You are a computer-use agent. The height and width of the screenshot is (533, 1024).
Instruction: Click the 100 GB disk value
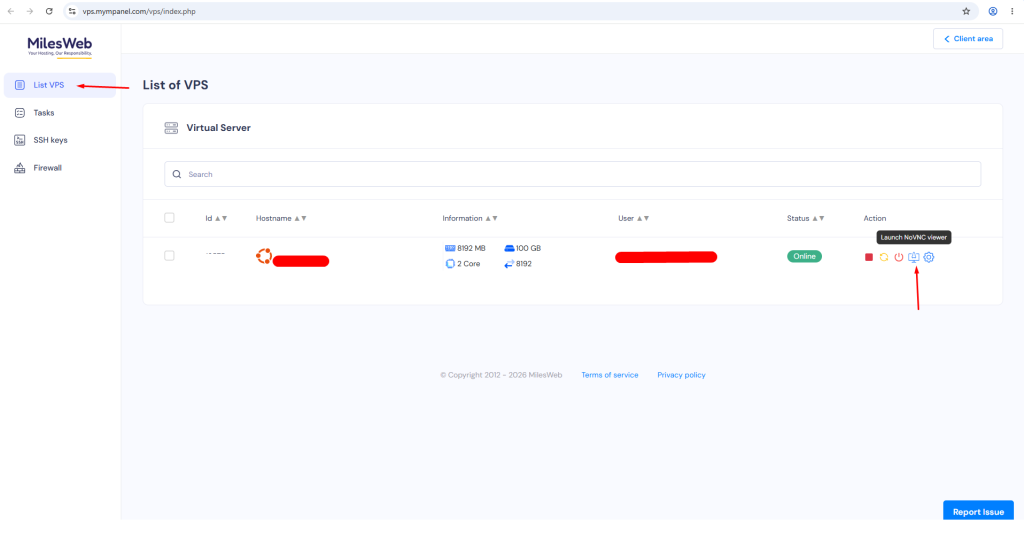528,248
